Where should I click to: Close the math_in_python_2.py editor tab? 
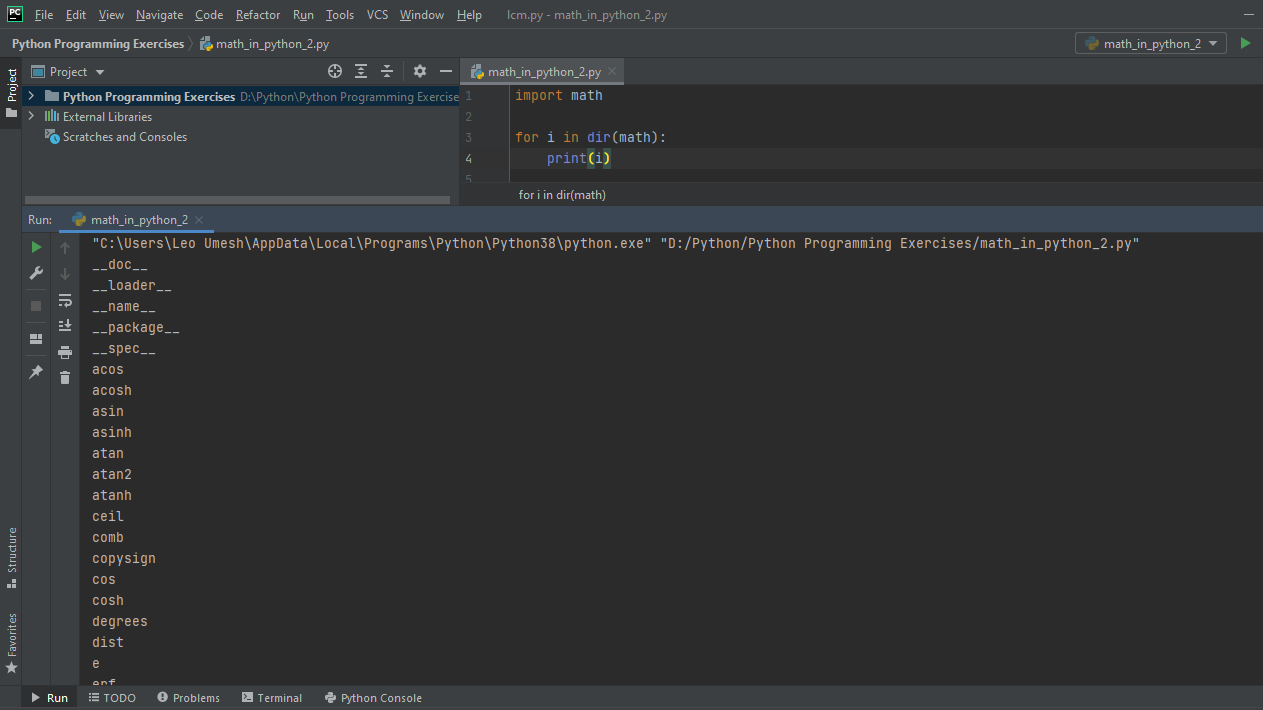612,72
